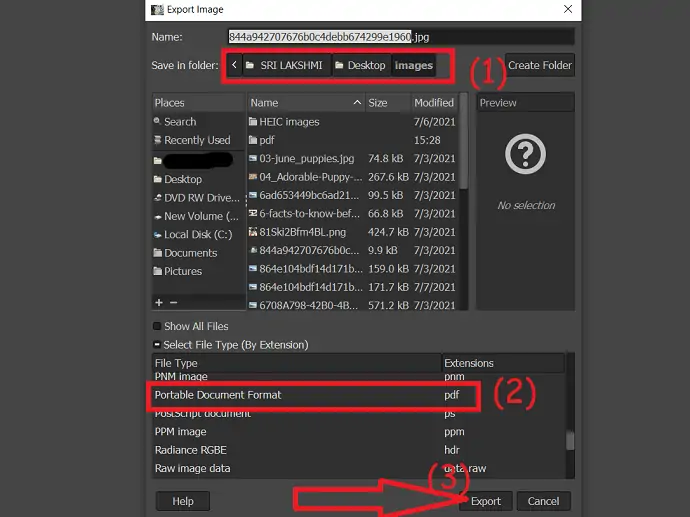The width and height of the screenshot is (690, 517).
Task: Close the Export Image dialog
Action: [x=568, y=9]
